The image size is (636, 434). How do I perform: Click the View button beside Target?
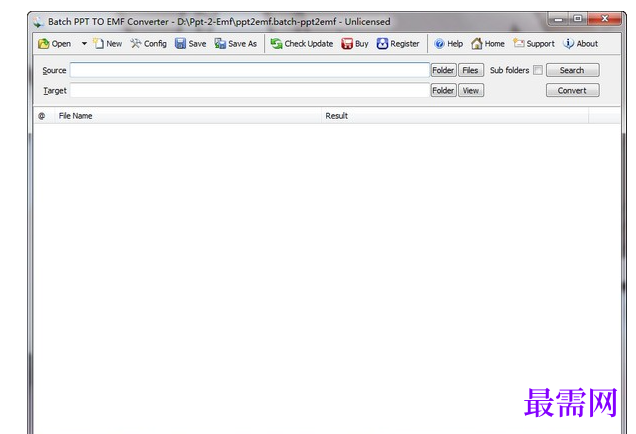pyautogui.click(x=471, y=90)
